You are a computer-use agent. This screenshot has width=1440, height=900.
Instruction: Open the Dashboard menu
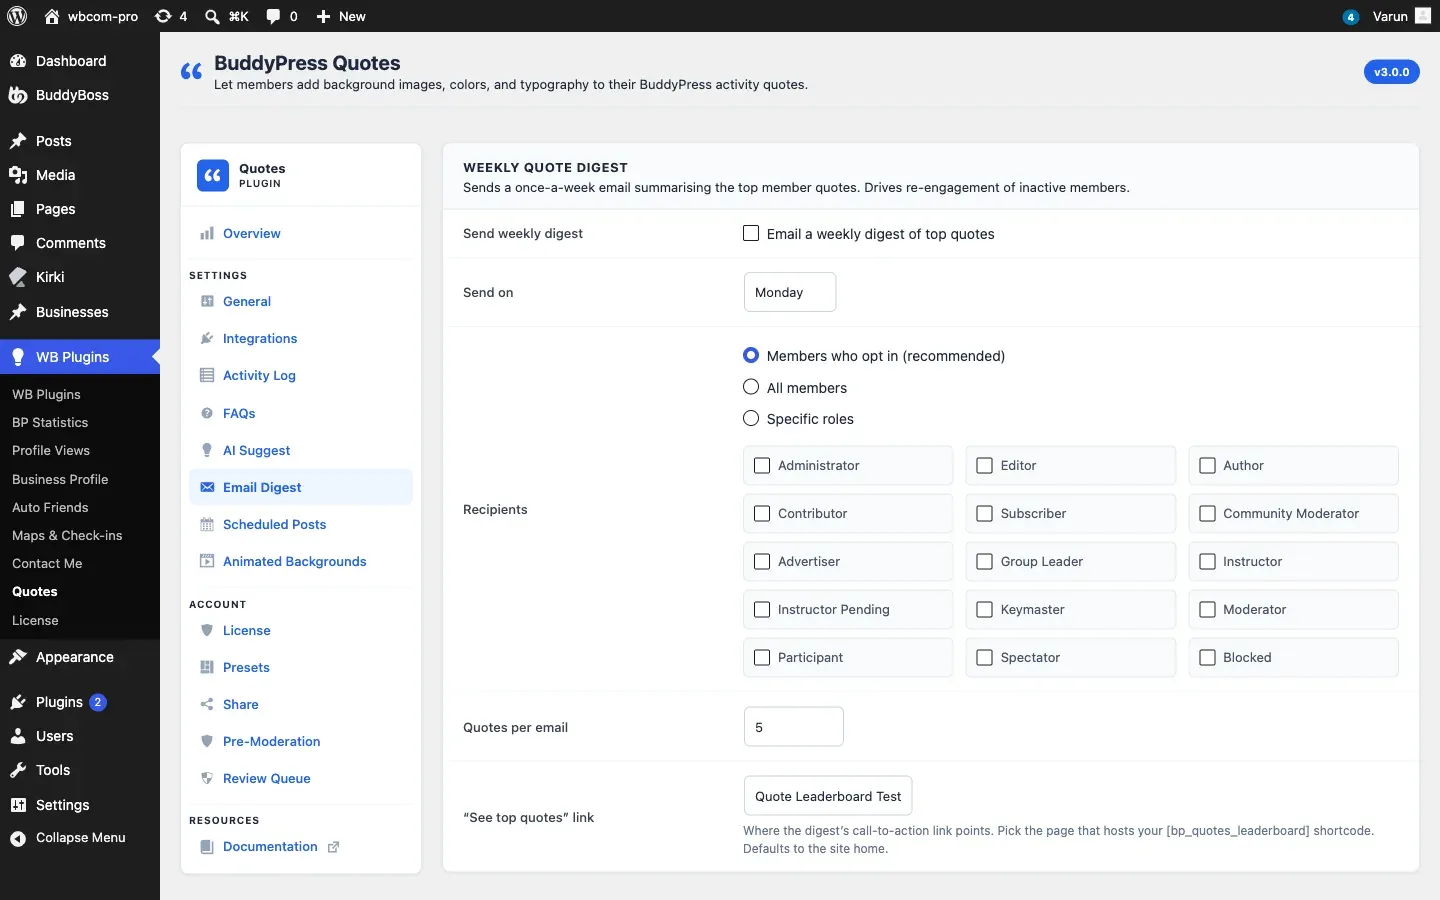pos(80,61)
